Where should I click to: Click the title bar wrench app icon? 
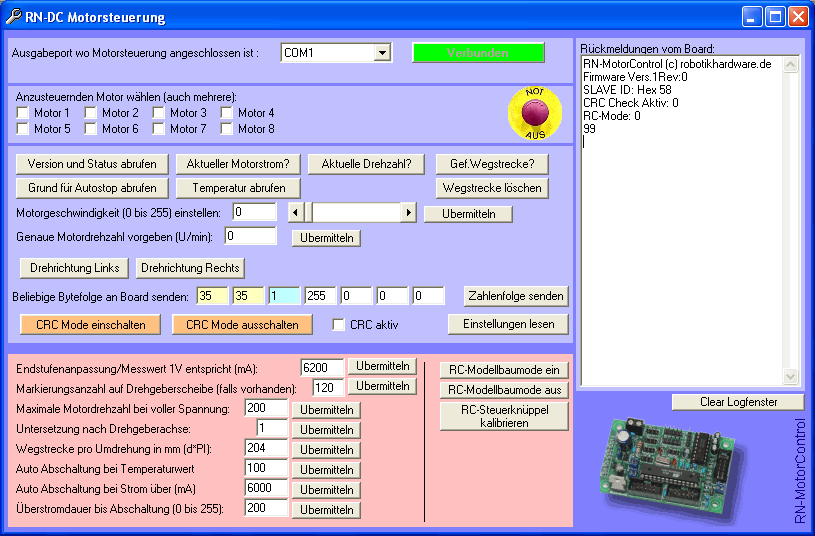[x=14, y=17]
